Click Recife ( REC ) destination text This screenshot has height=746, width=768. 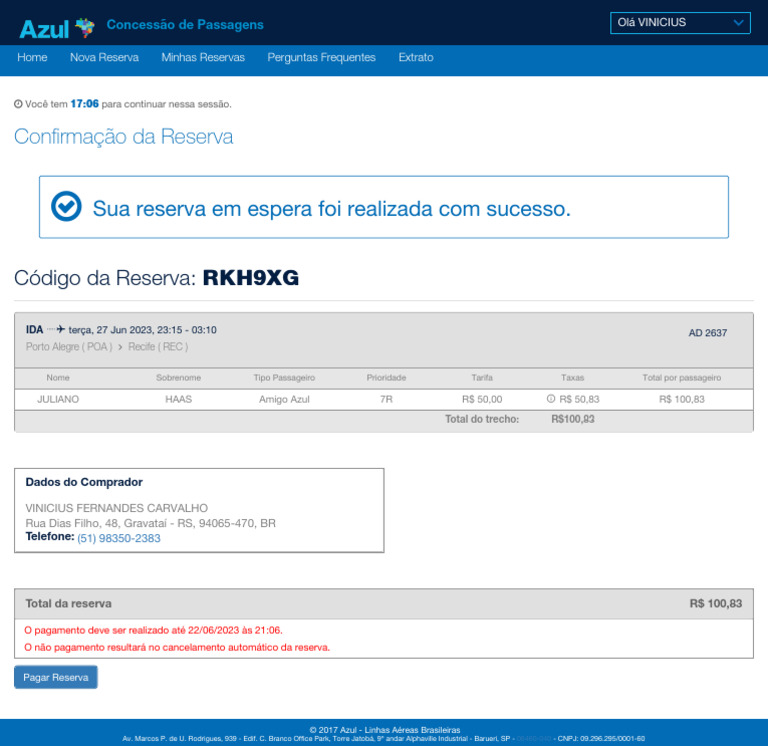pyautogui.click(x=158, y=347)
